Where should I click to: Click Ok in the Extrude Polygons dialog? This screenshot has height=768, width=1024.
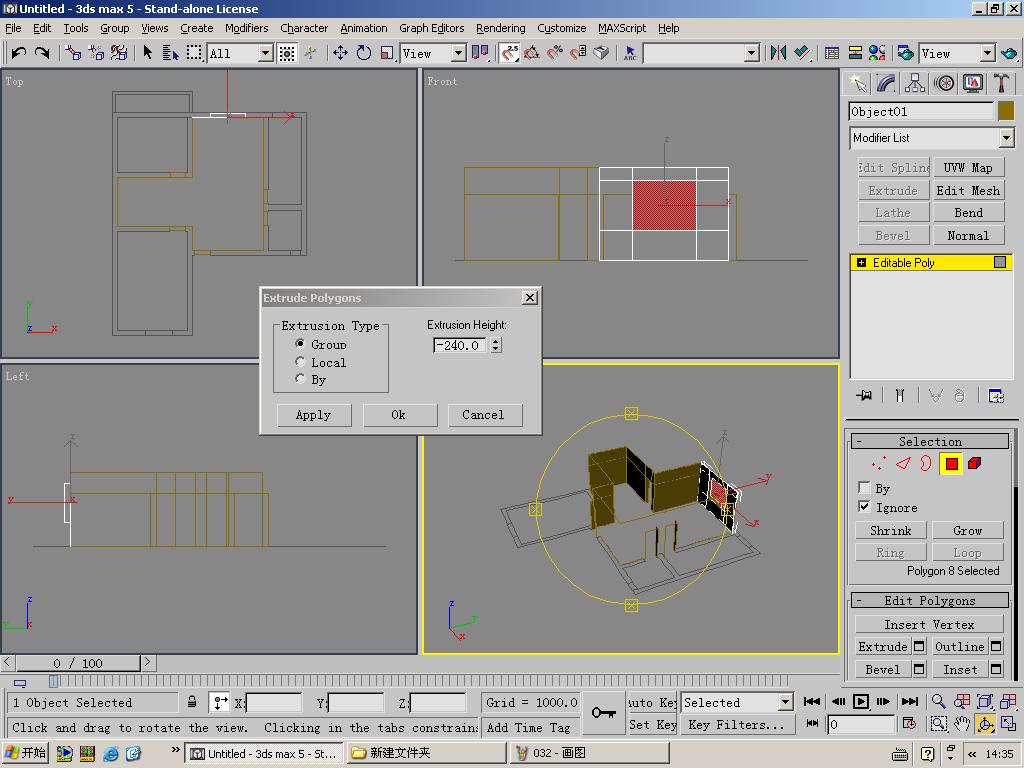point(399,415)
